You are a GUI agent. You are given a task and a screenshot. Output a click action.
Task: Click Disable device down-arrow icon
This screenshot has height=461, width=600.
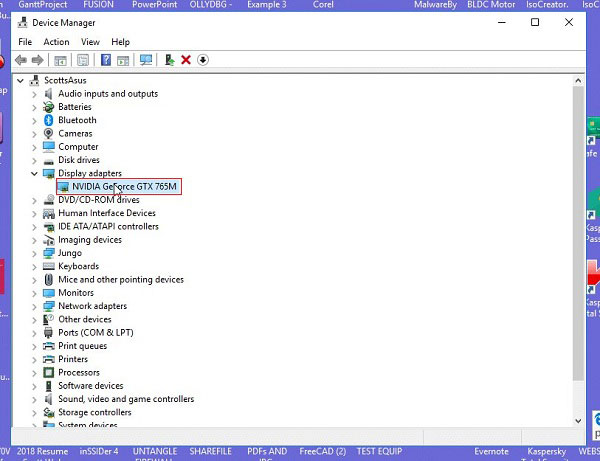203,60
